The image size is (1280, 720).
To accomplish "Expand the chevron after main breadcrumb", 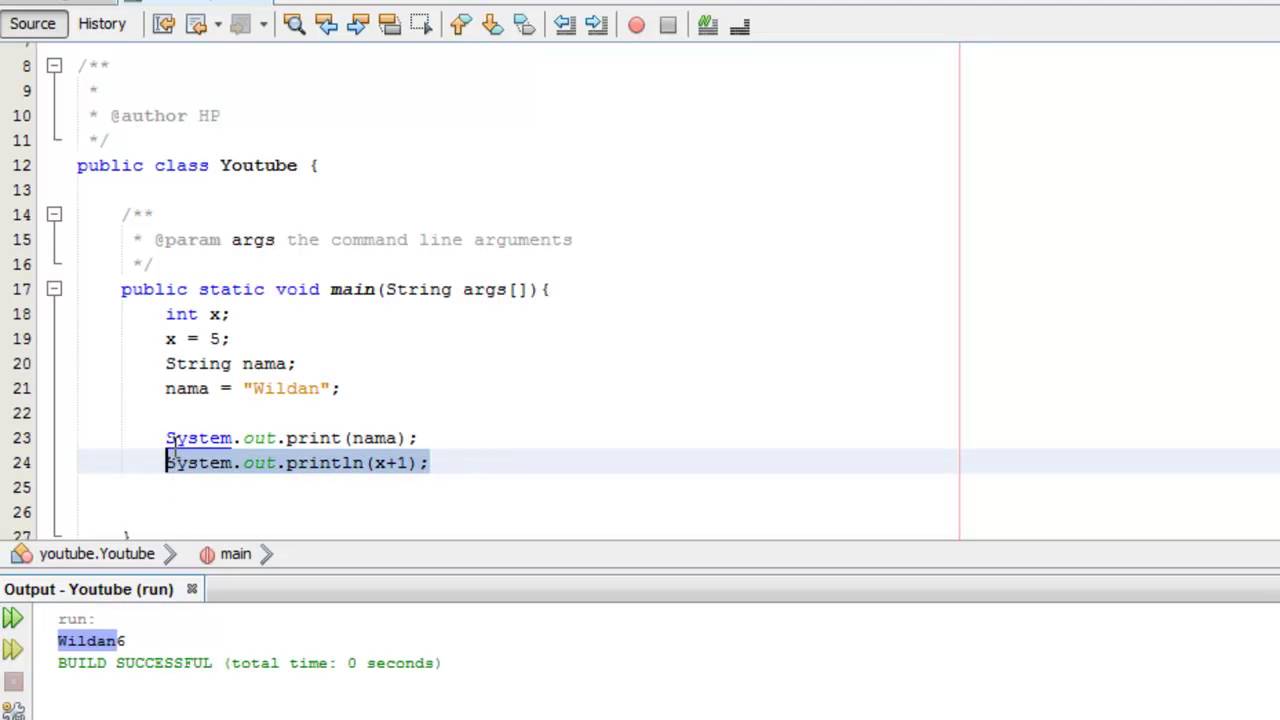I will point(266,554).
